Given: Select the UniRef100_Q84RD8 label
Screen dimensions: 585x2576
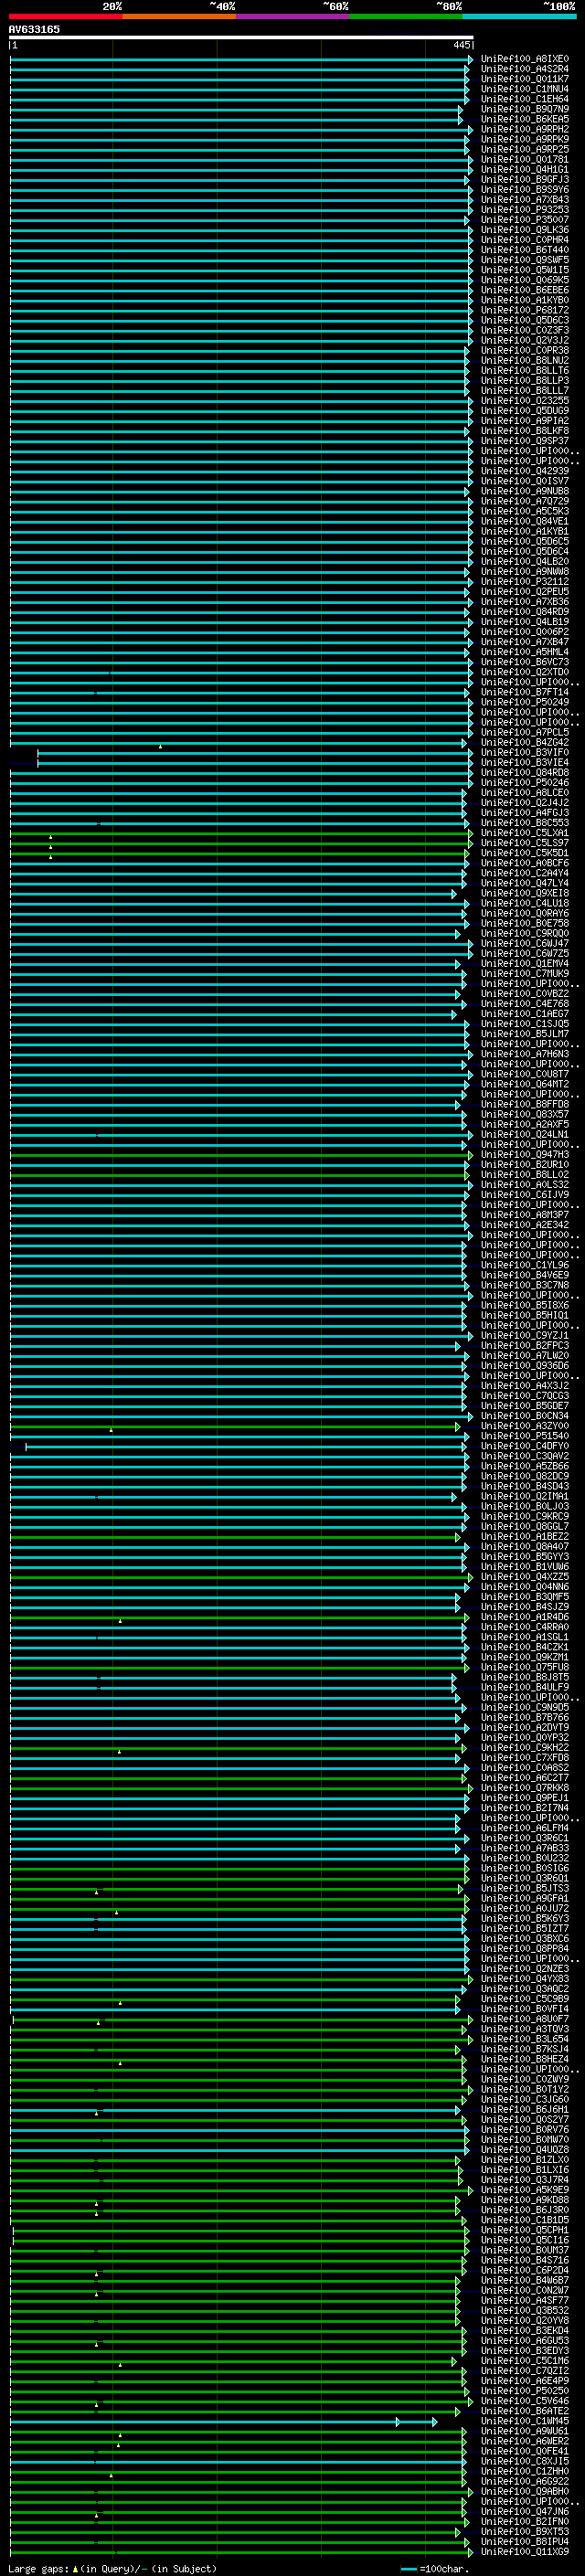Looking at the screenshot, I should coord(524,772).
